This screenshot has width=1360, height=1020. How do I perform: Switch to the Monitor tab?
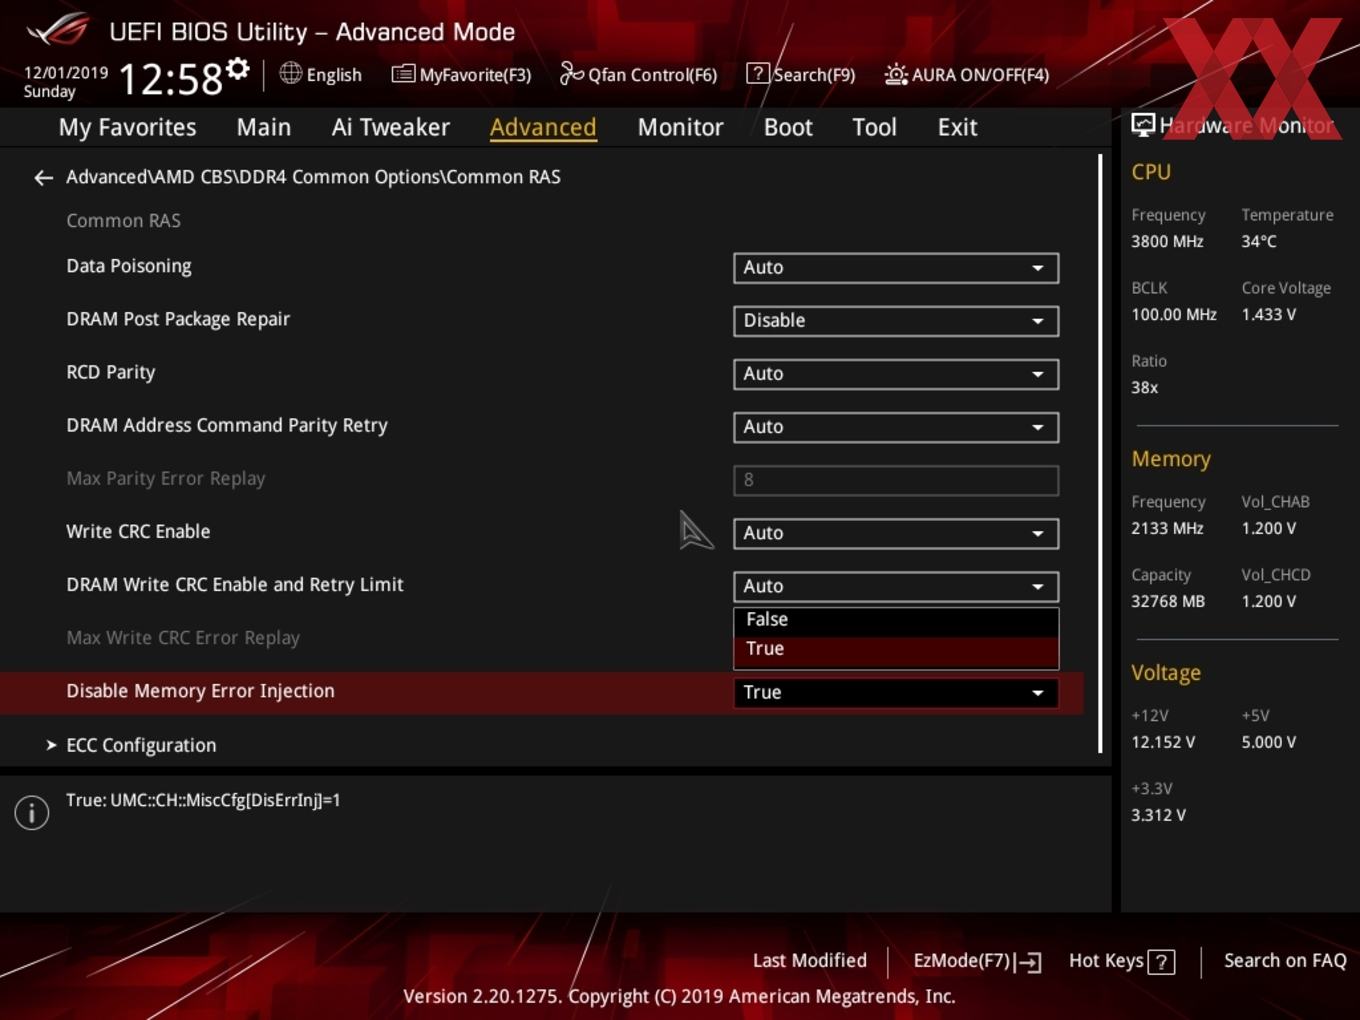[x=680, y=127]
